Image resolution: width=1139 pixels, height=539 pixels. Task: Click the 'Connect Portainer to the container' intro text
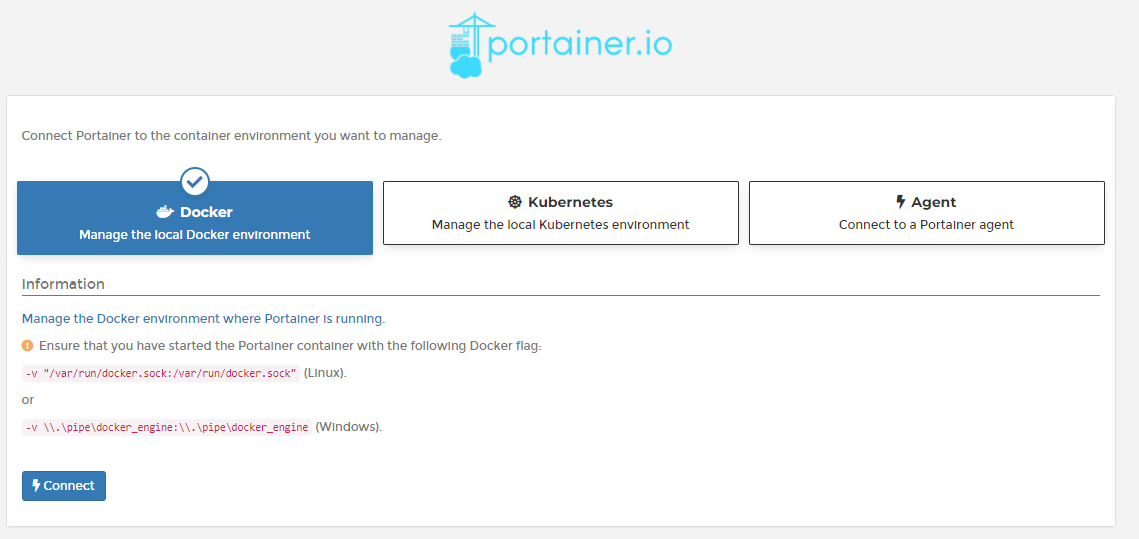click(232, 136)
